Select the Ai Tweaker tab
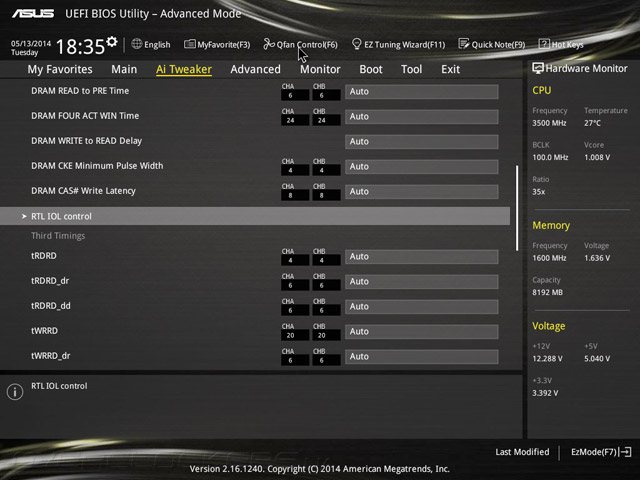 tap(184, 69)
